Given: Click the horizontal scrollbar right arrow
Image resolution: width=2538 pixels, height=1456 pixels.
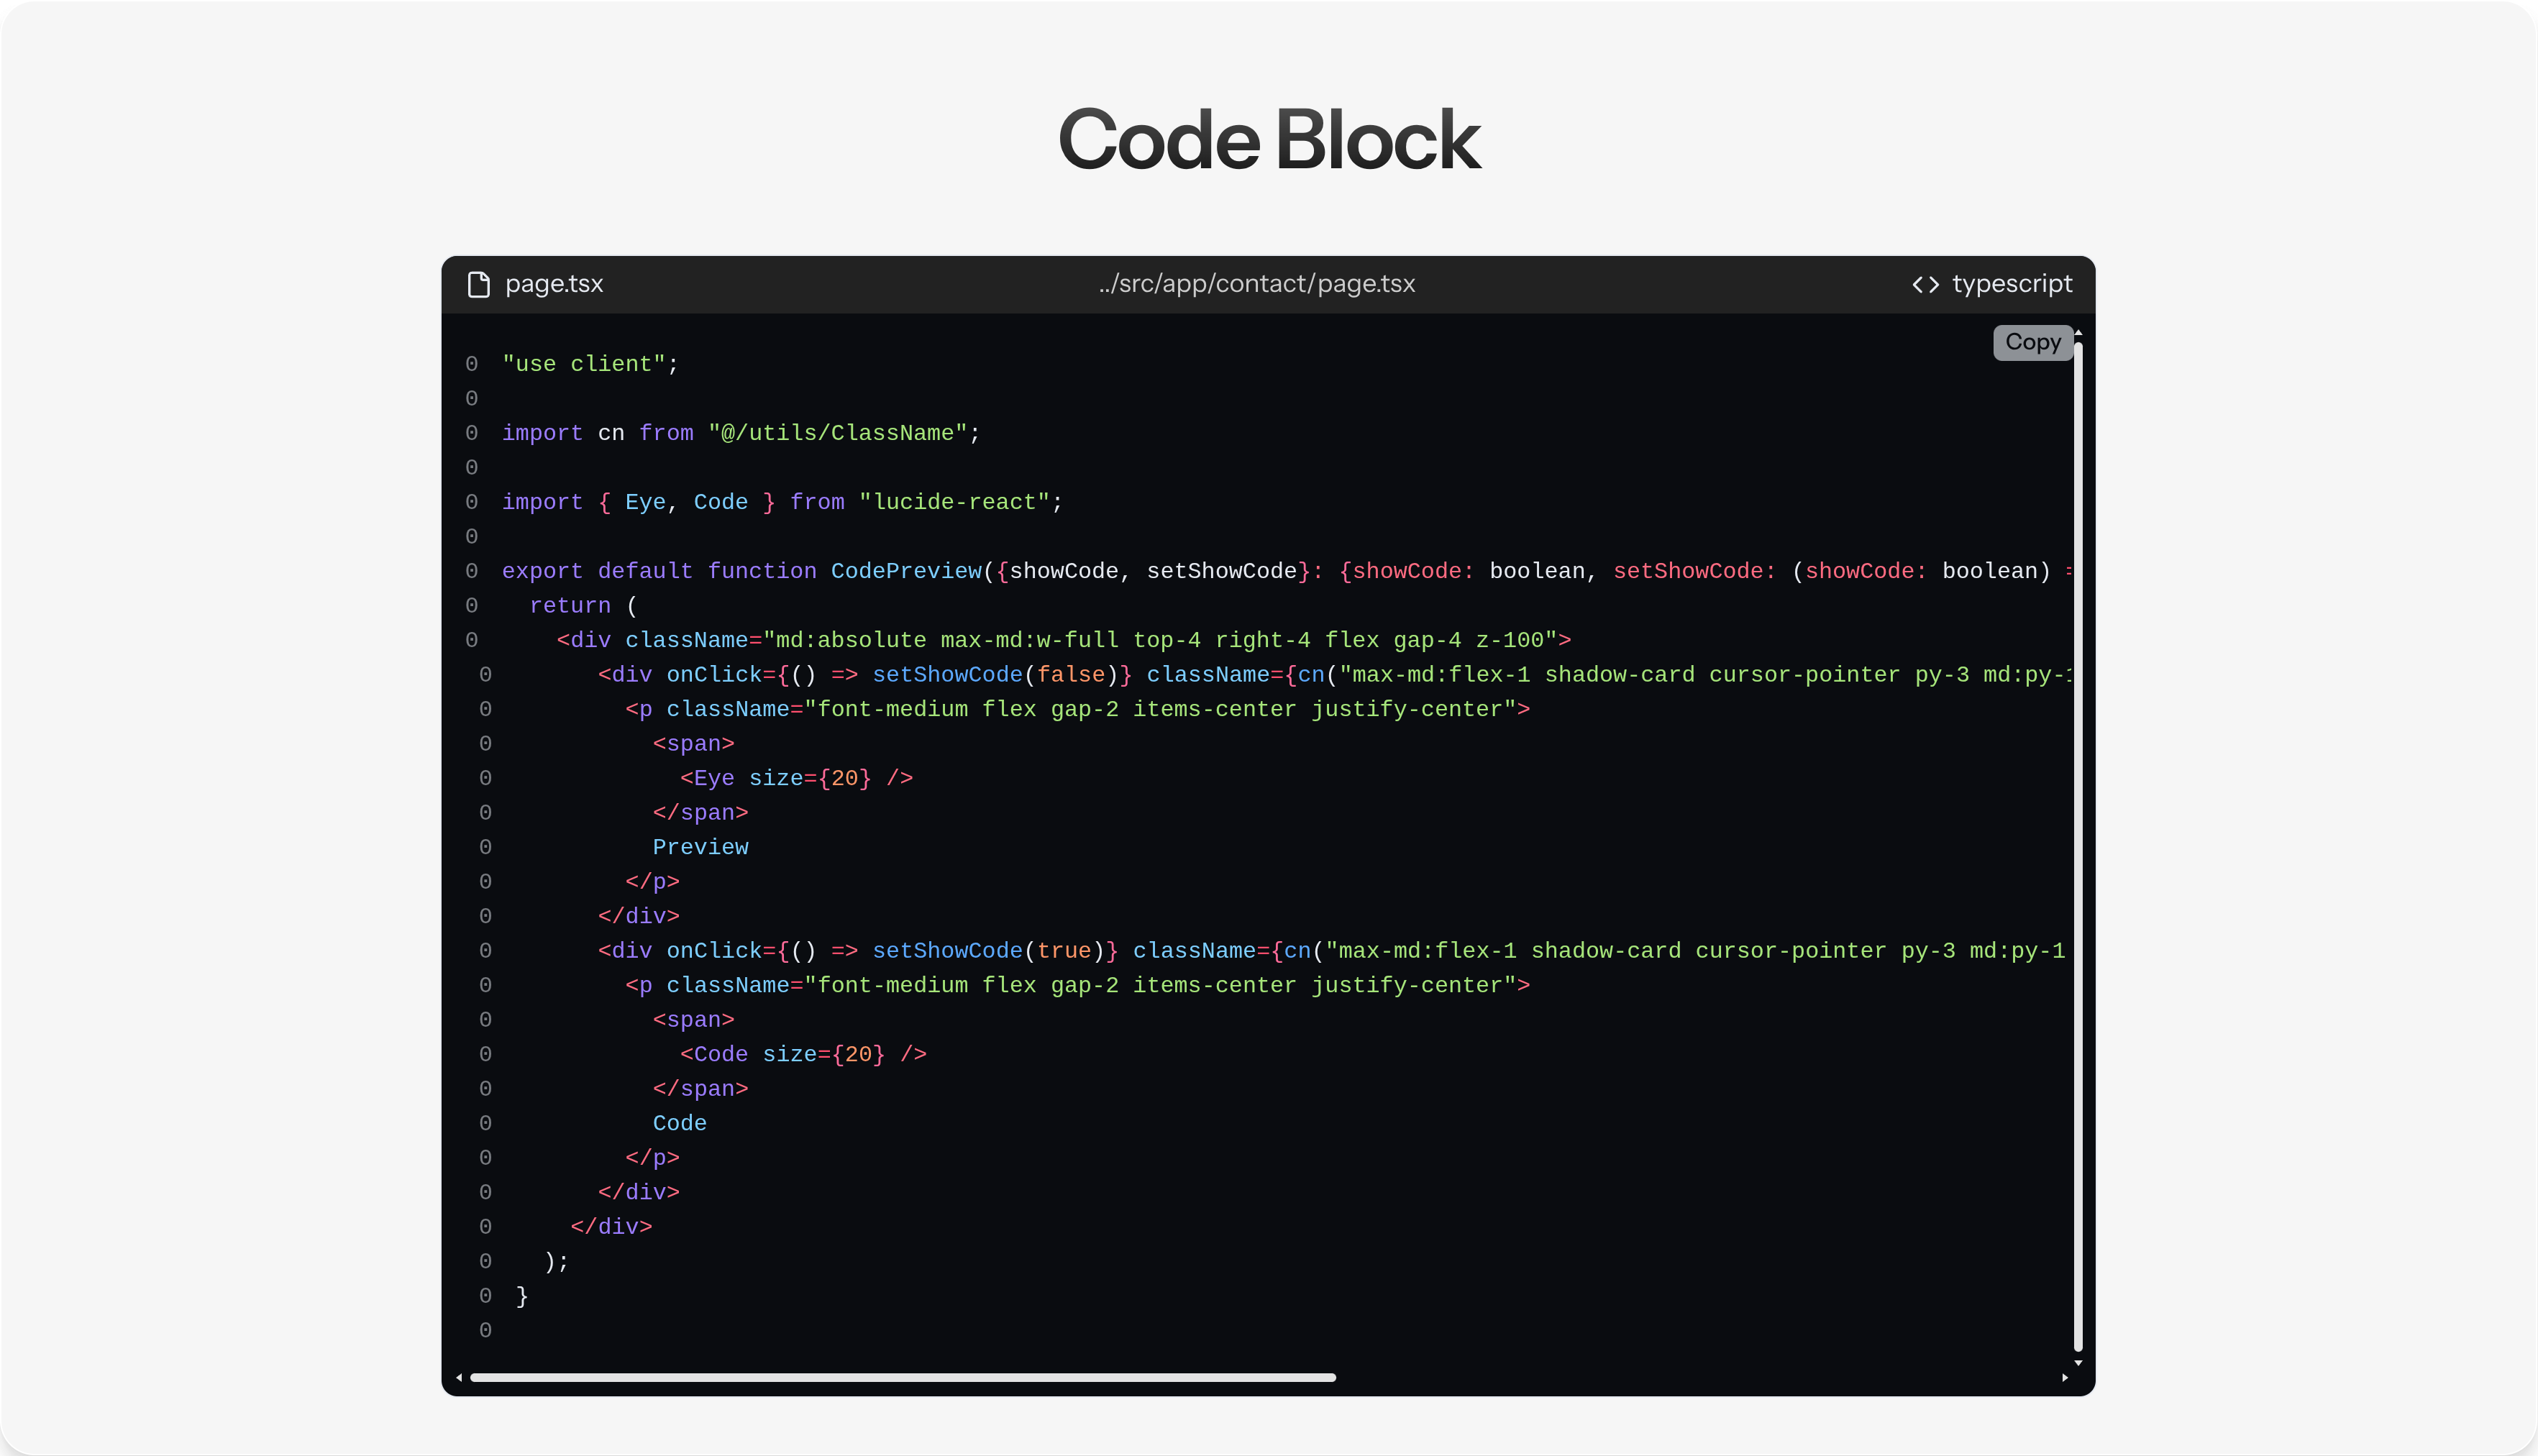Looking at the screenshot, I should pos(2065,1378).
